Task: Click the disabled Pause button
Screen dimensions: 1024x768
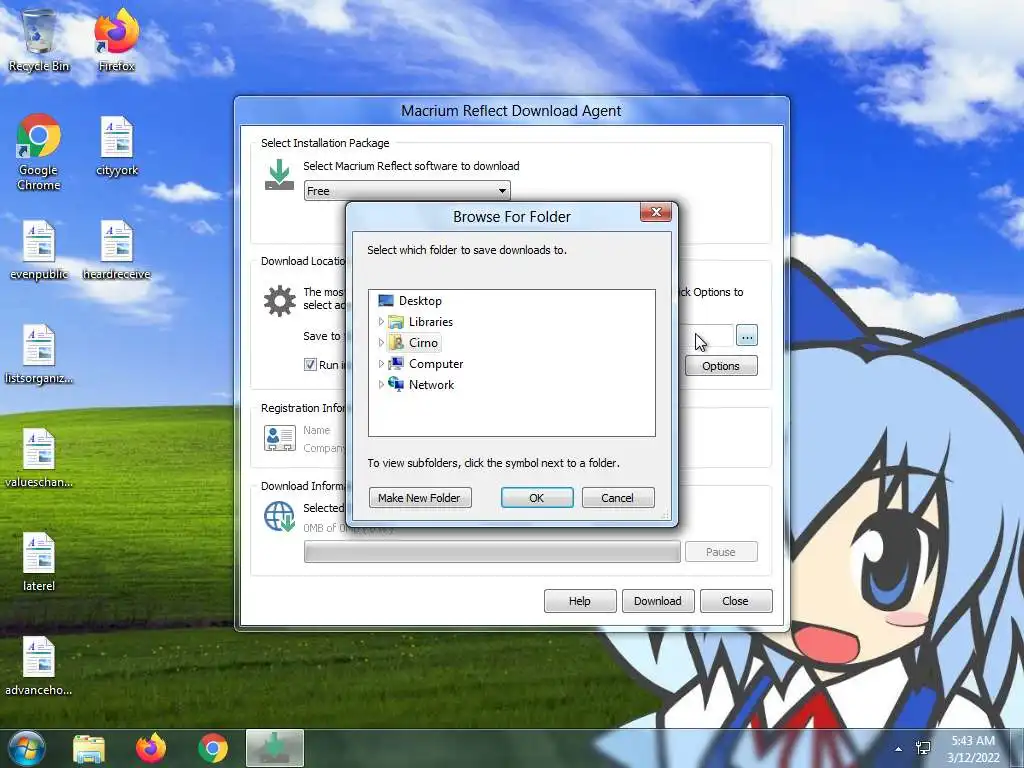Action: tap(721, 552)
